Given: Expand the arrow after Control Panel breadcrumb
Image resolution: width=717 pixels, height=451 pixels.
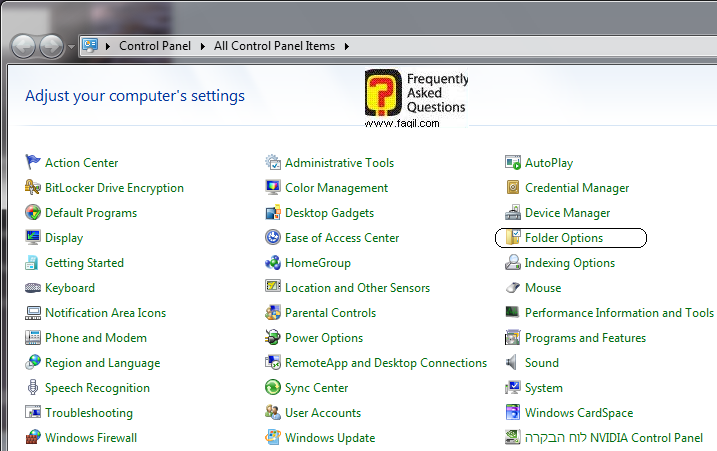Looking at the screenshot, I should [x=203, y=46].
